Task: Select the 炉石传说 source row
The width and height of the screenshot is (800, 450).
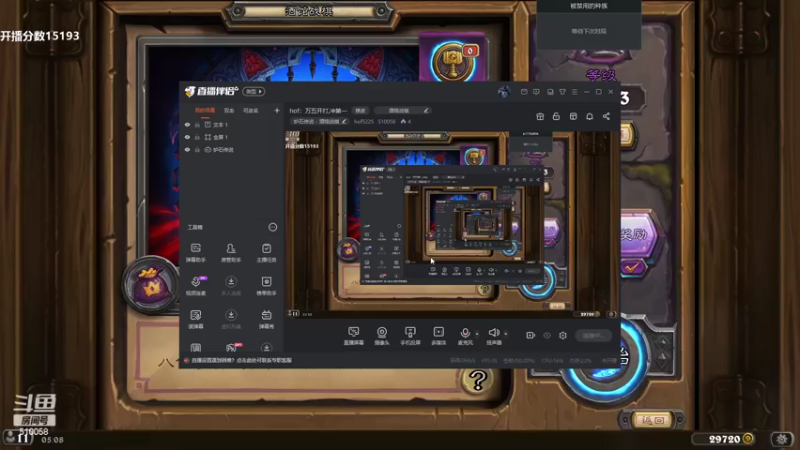Action: pyautogui.click(x=232, y=149)
